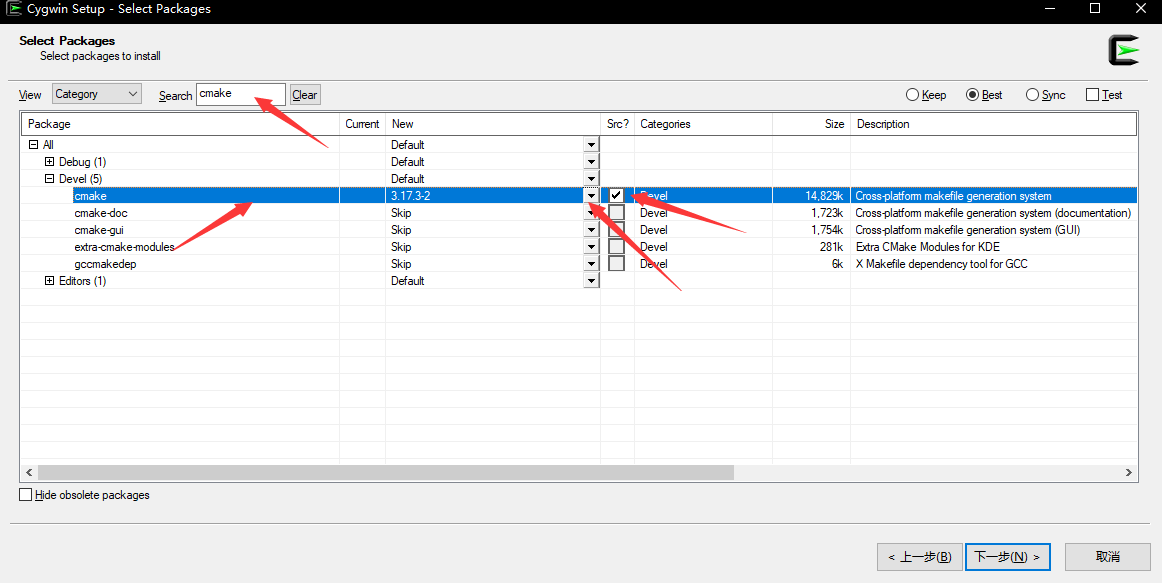Proceed with the 下一步(N) button

pos(1008,557)
